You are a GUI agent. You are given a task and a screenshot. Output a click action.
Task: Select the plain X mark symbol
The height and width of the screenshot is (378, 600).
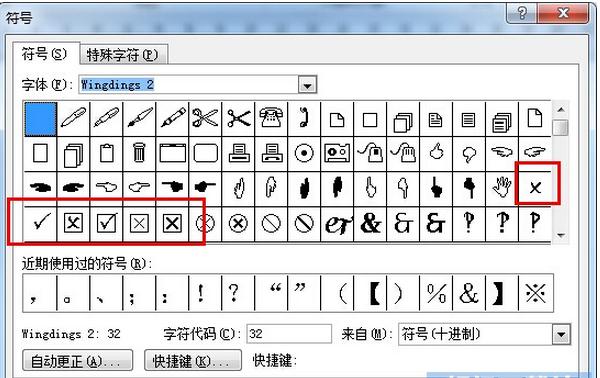point(535,188)
